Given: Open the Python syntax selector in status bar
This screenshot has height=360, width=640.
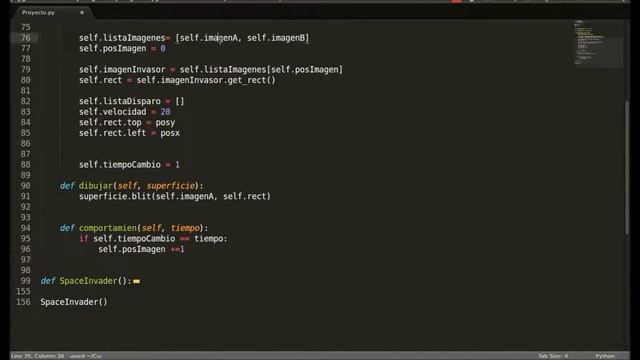Looking at the screenshot, I should coord(605,356).
